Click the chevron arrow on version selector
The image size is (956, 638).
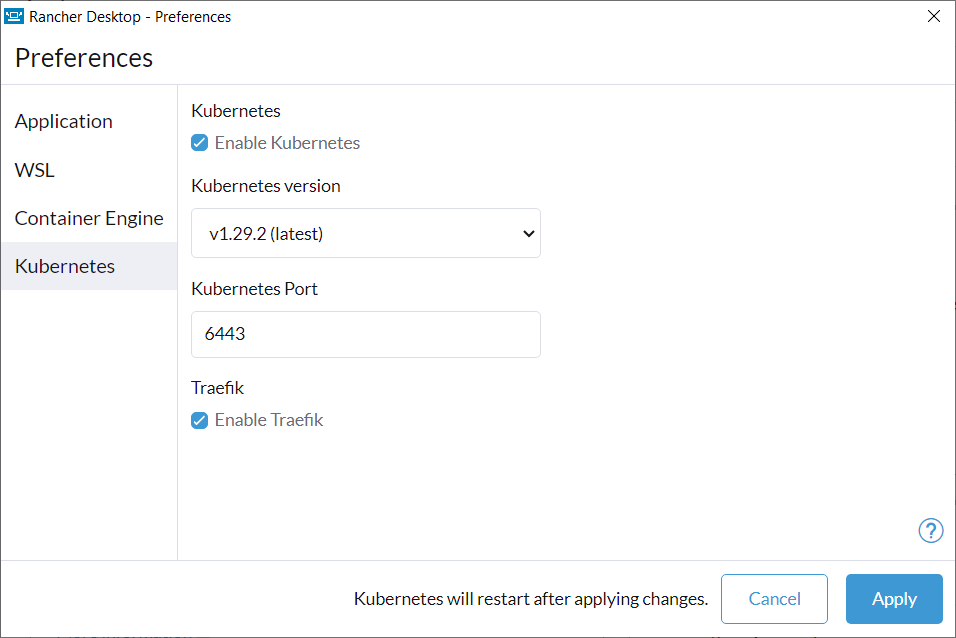(529, 234)
